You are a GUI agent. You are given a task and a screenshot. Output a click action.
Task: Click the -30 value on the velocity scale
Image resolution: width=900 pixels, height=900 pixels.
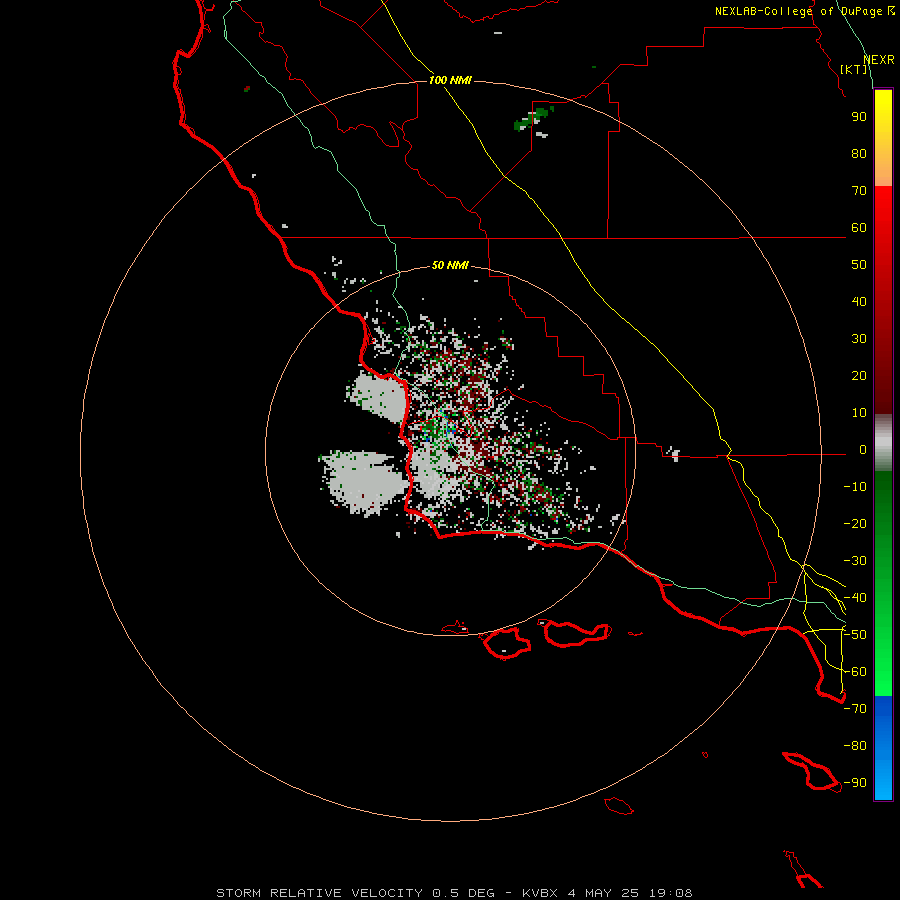855,561
